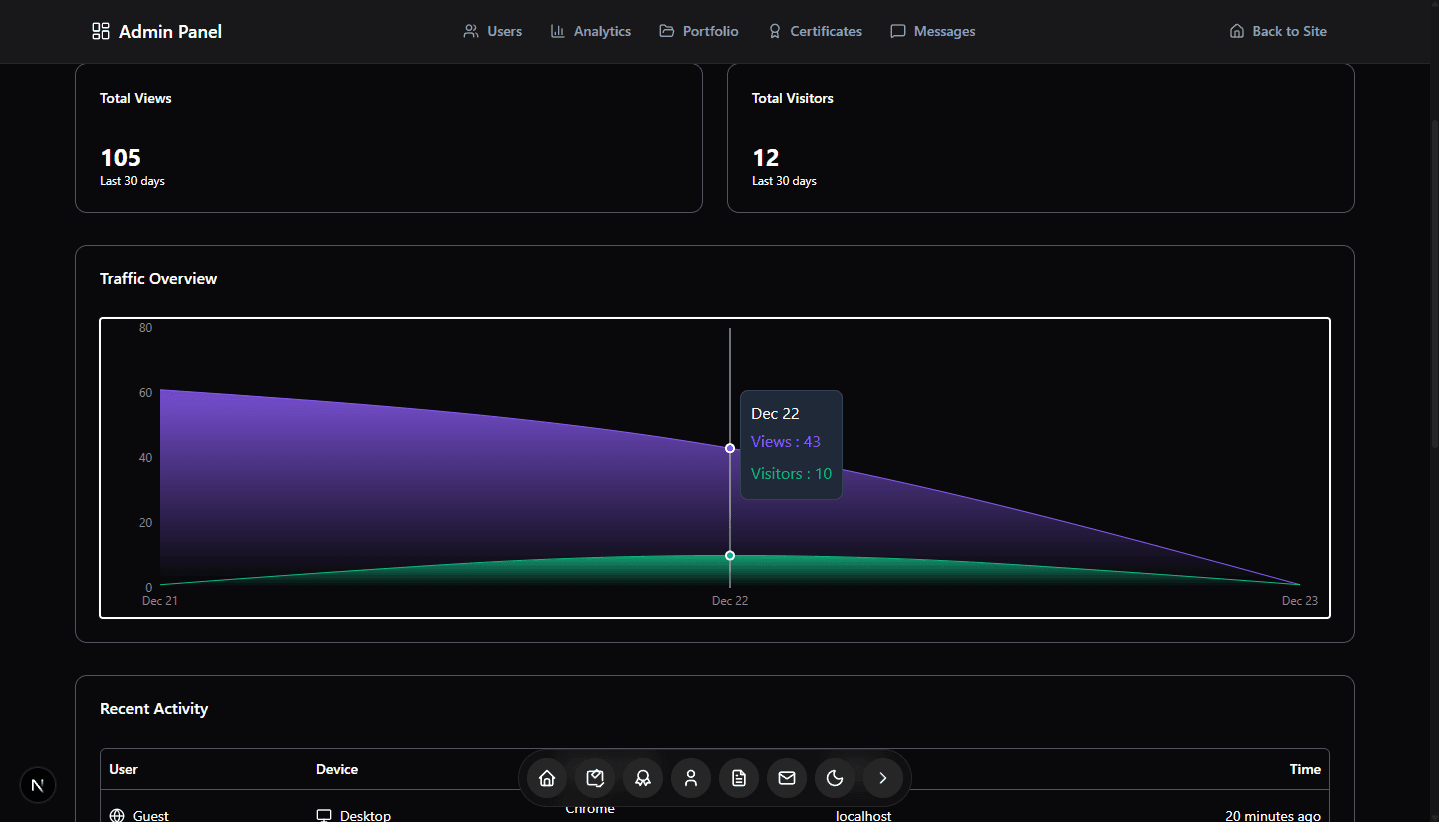Screen dimensions: 1439x822
Task: Open the Certificates section
Action: [x=814, y=31]
